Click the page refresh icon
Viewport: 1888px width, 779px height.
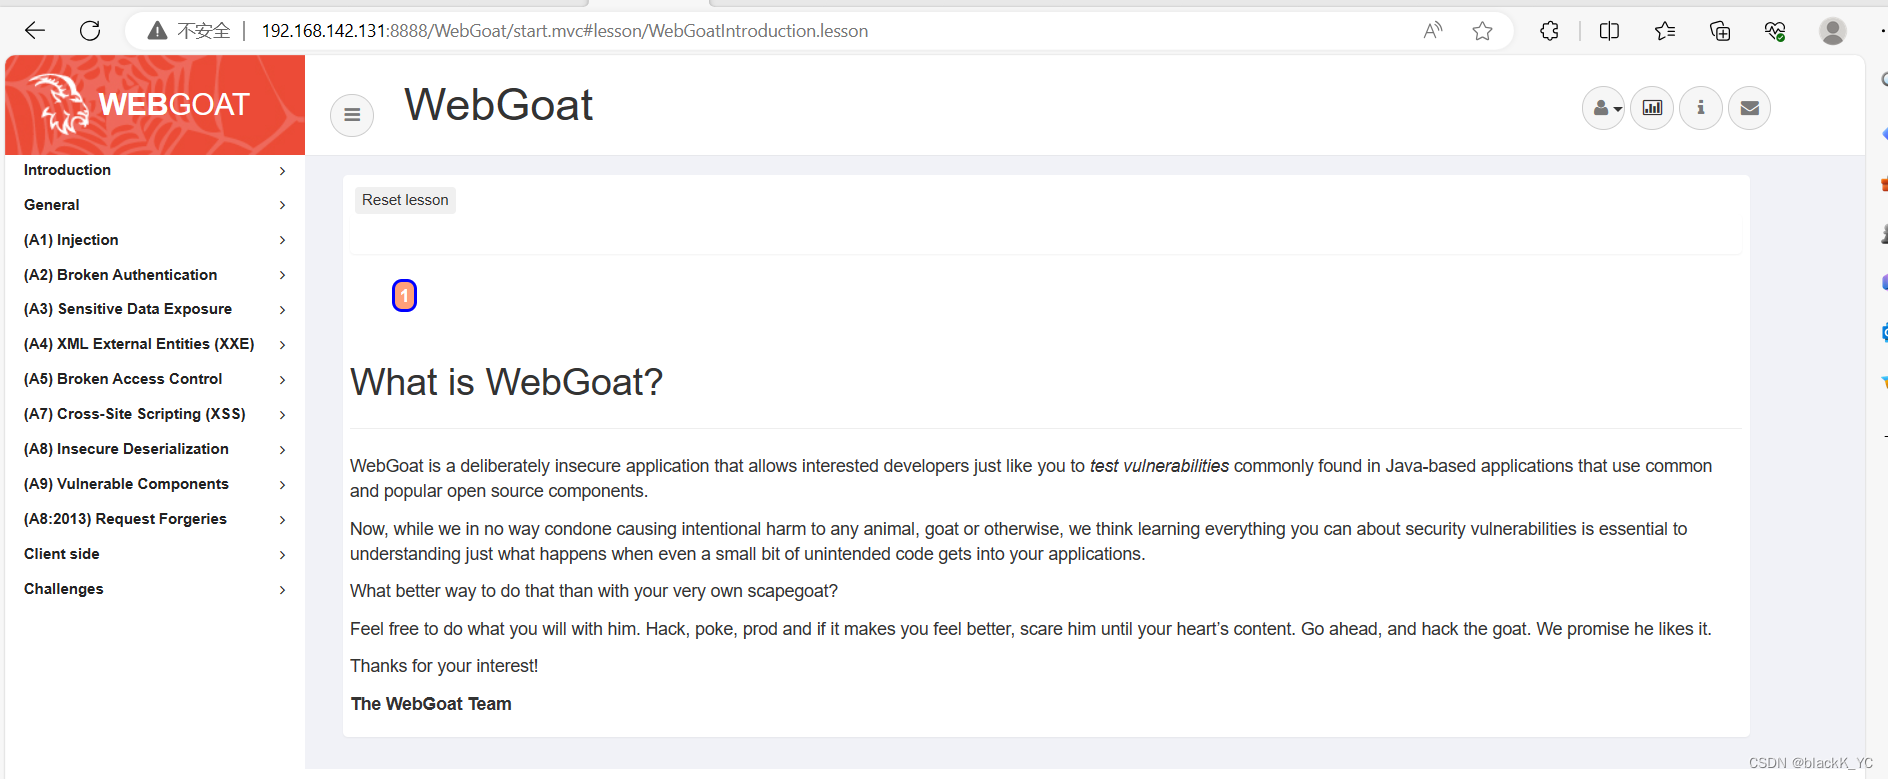[x=90, y=30]
